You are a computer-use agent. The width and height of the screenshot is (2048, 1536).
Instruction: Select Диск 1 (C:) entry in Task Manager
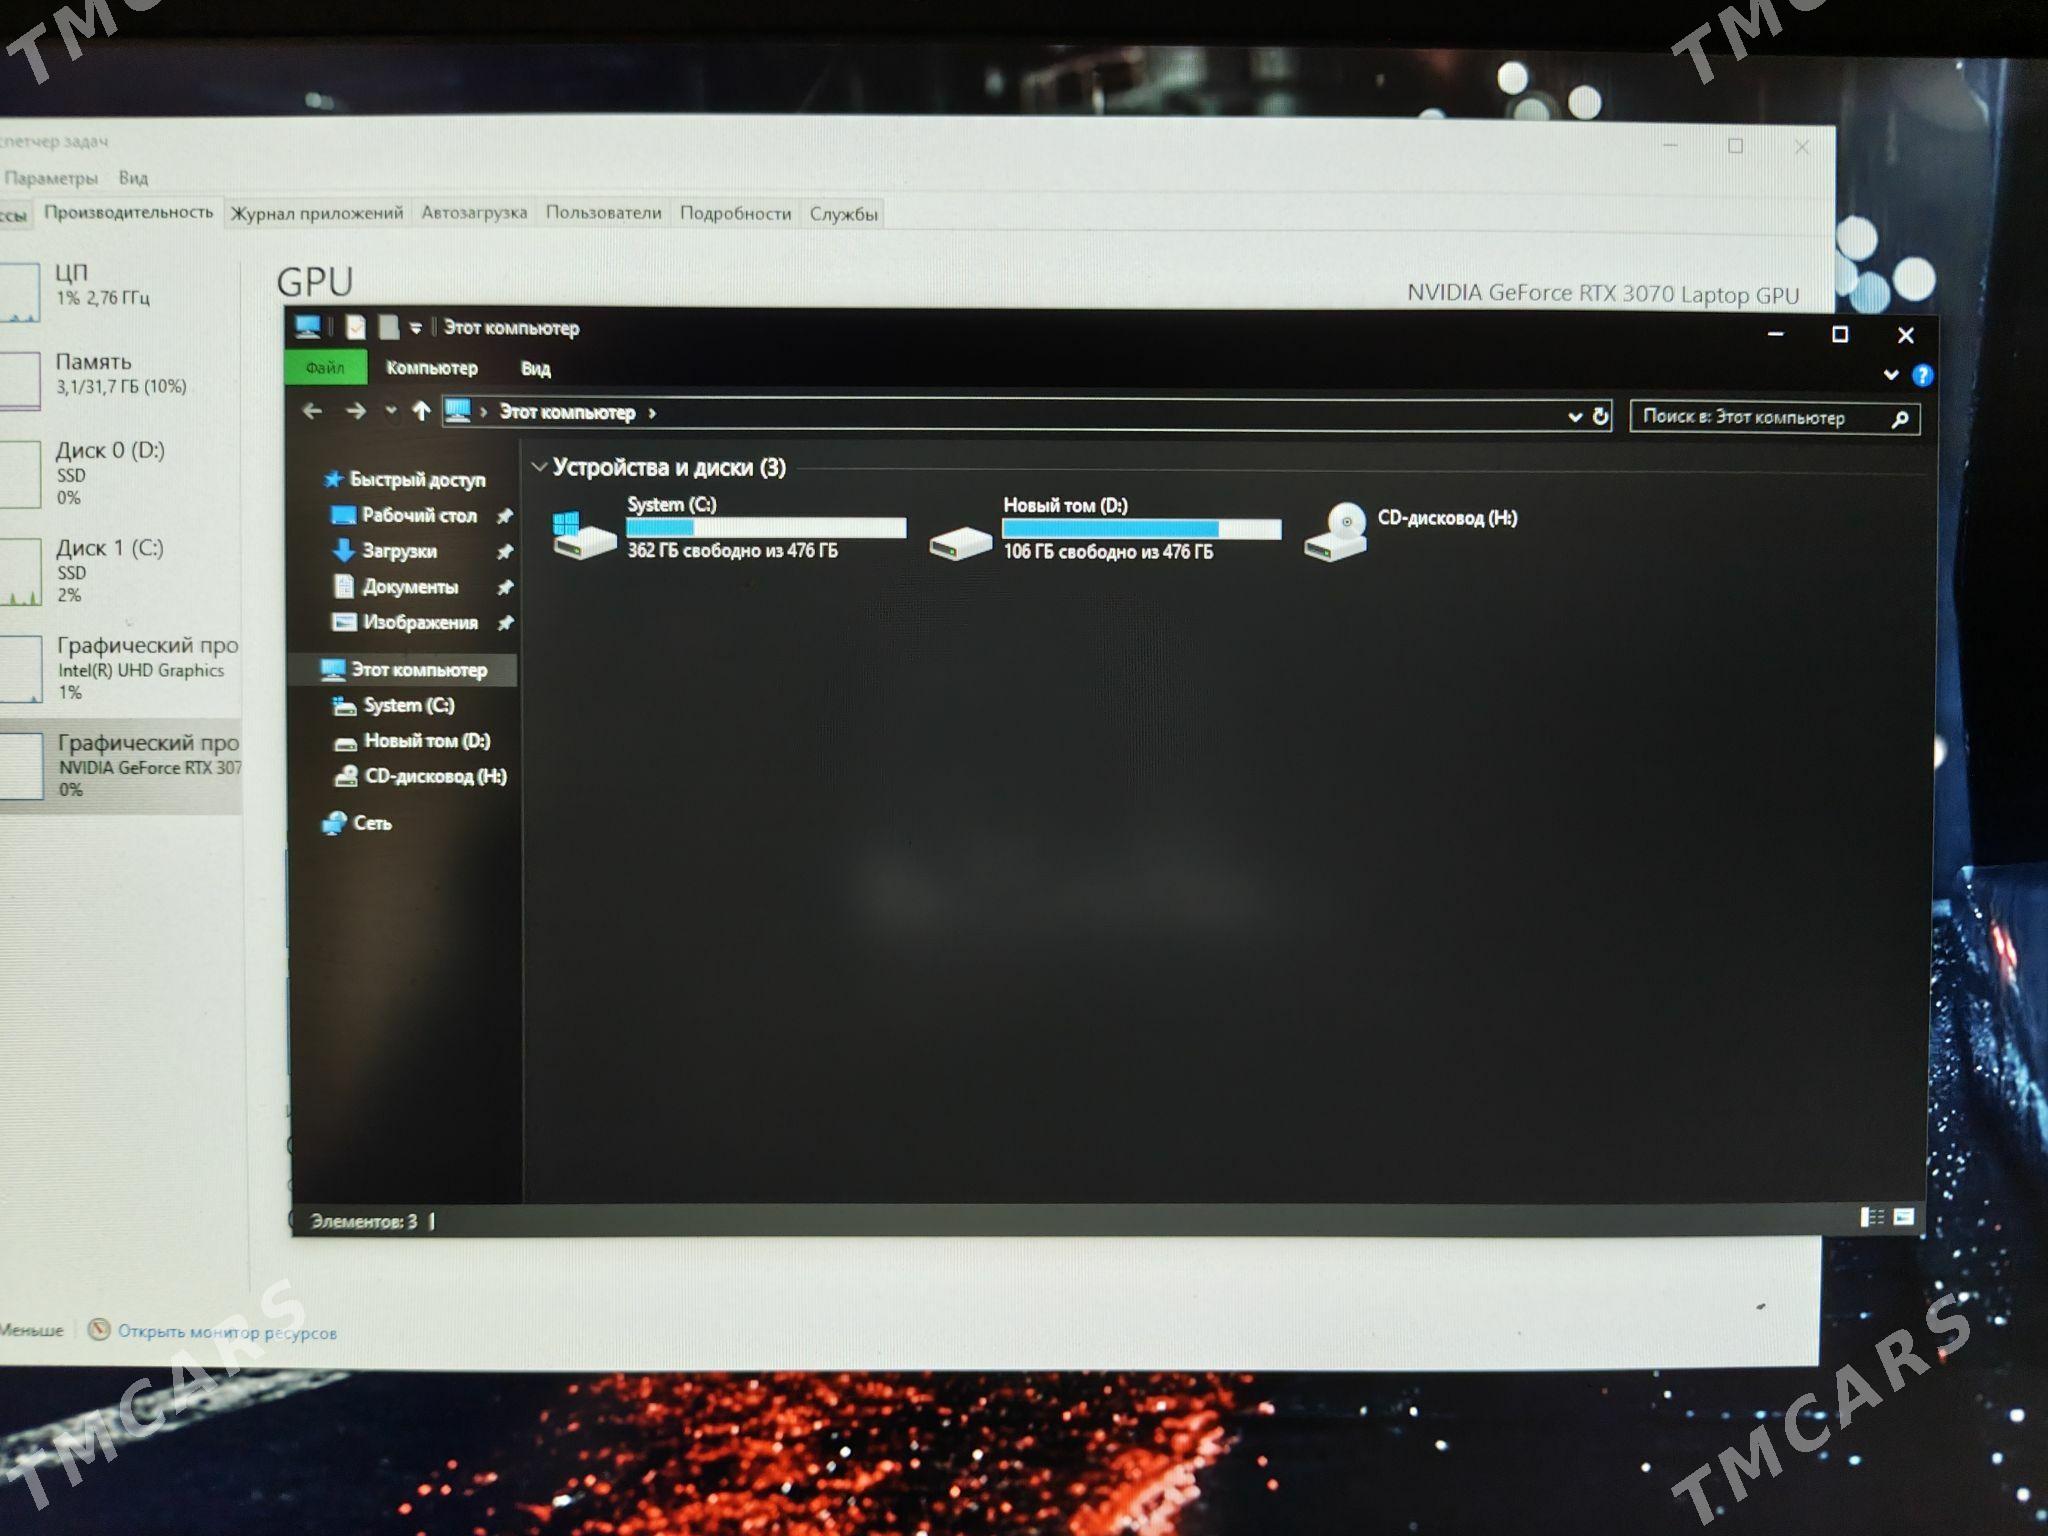(x=120, y=570)
